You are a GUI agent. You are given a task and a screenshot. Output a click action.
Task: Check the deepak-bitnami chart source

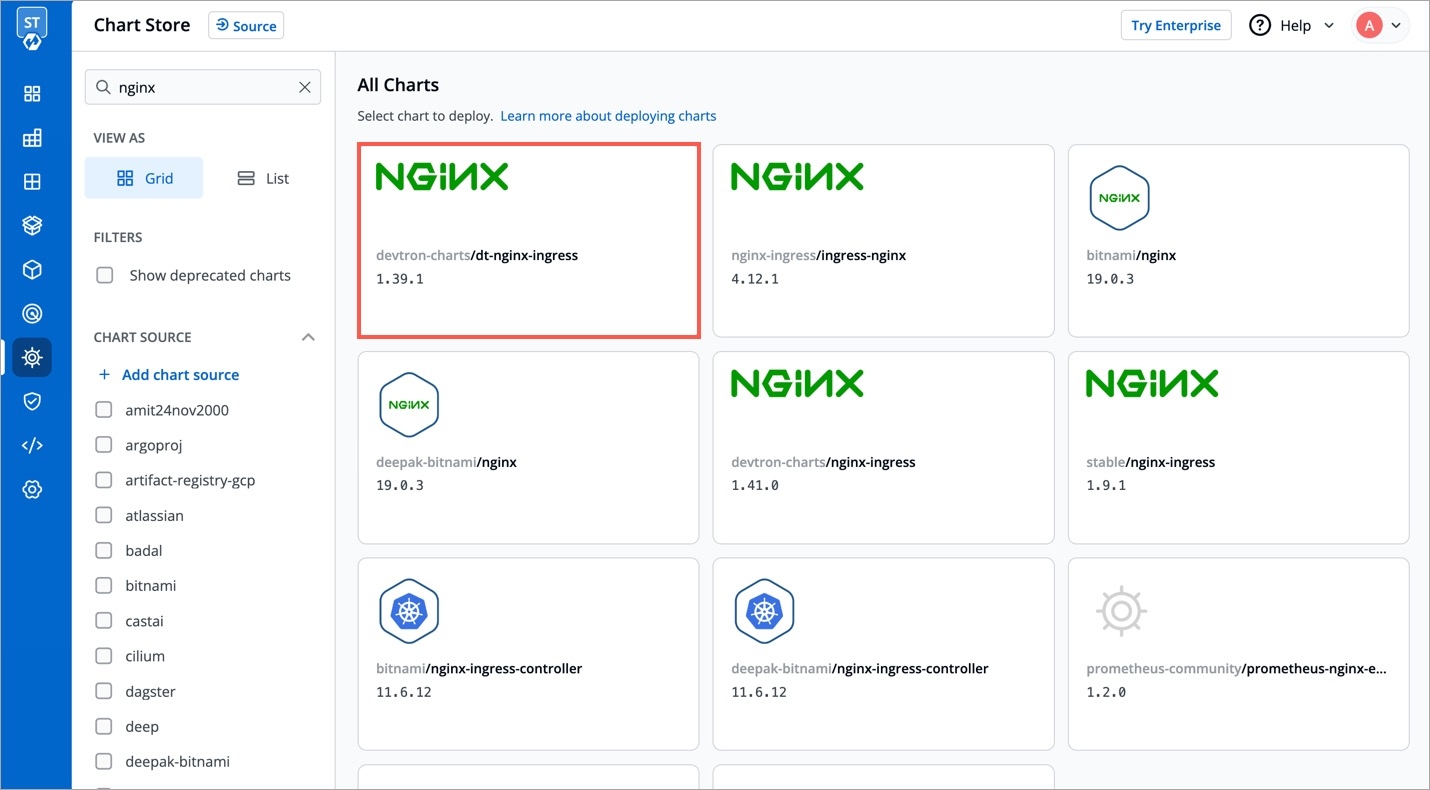104,761
